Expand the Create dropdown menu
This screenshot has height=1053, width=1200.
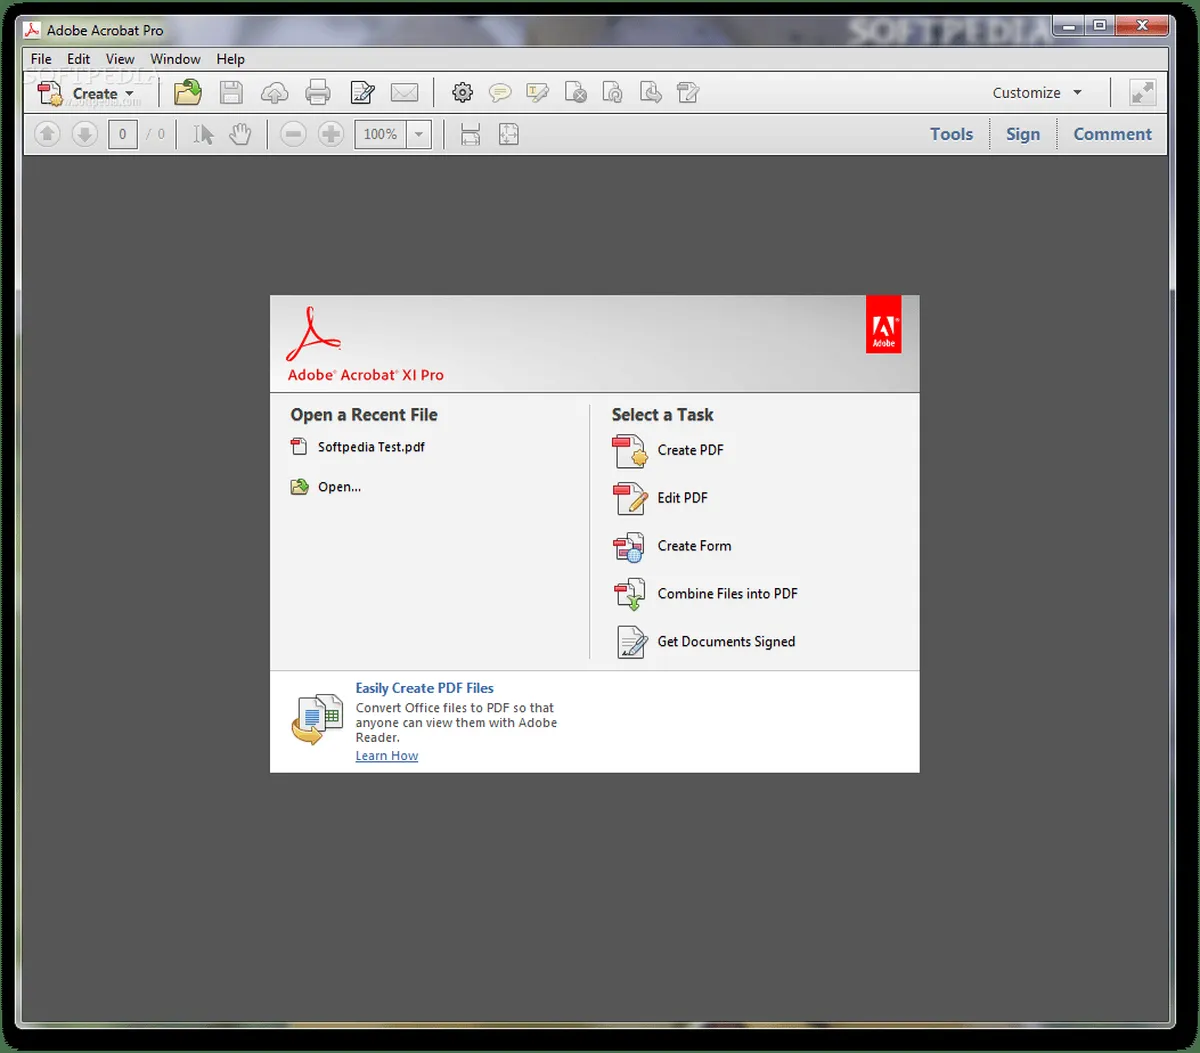pos(129,94)
